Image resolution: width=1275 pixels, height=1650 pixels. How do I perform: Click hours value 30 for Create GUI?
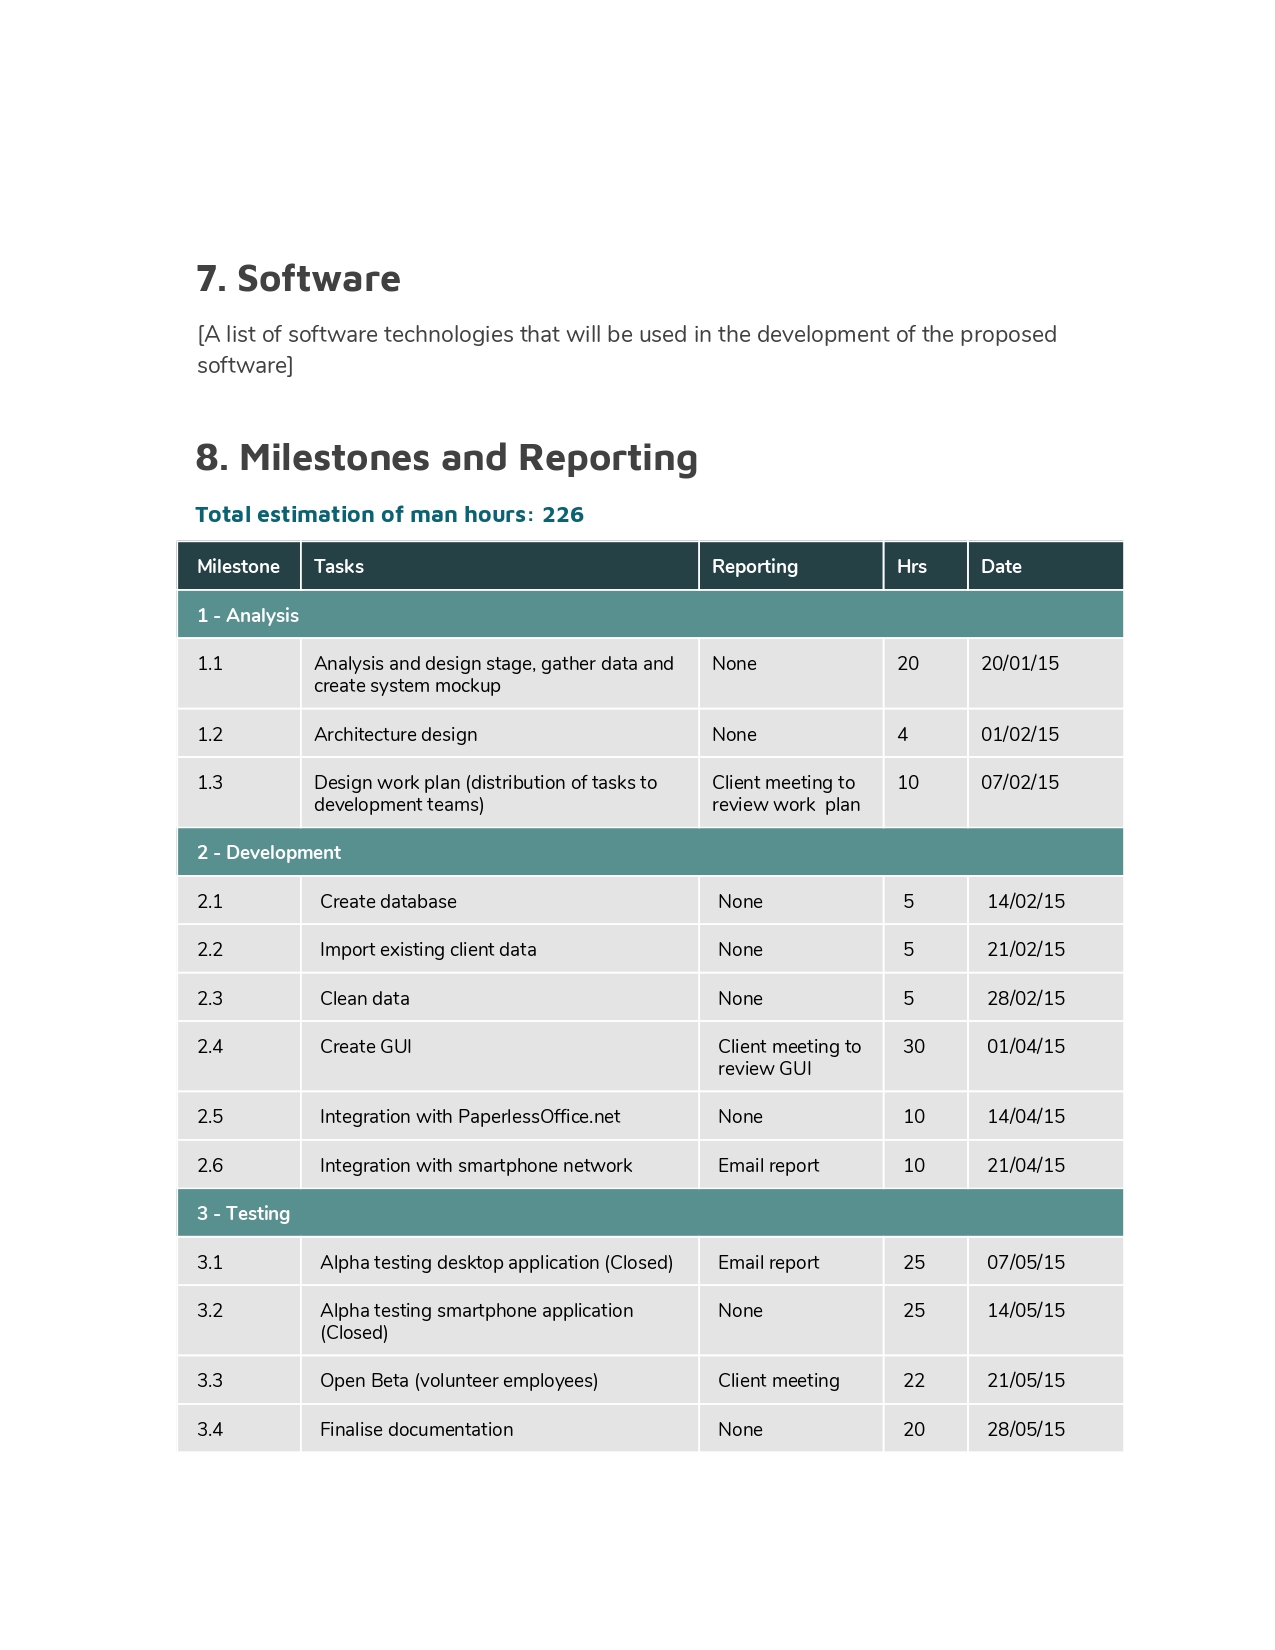pos(914,1046)
